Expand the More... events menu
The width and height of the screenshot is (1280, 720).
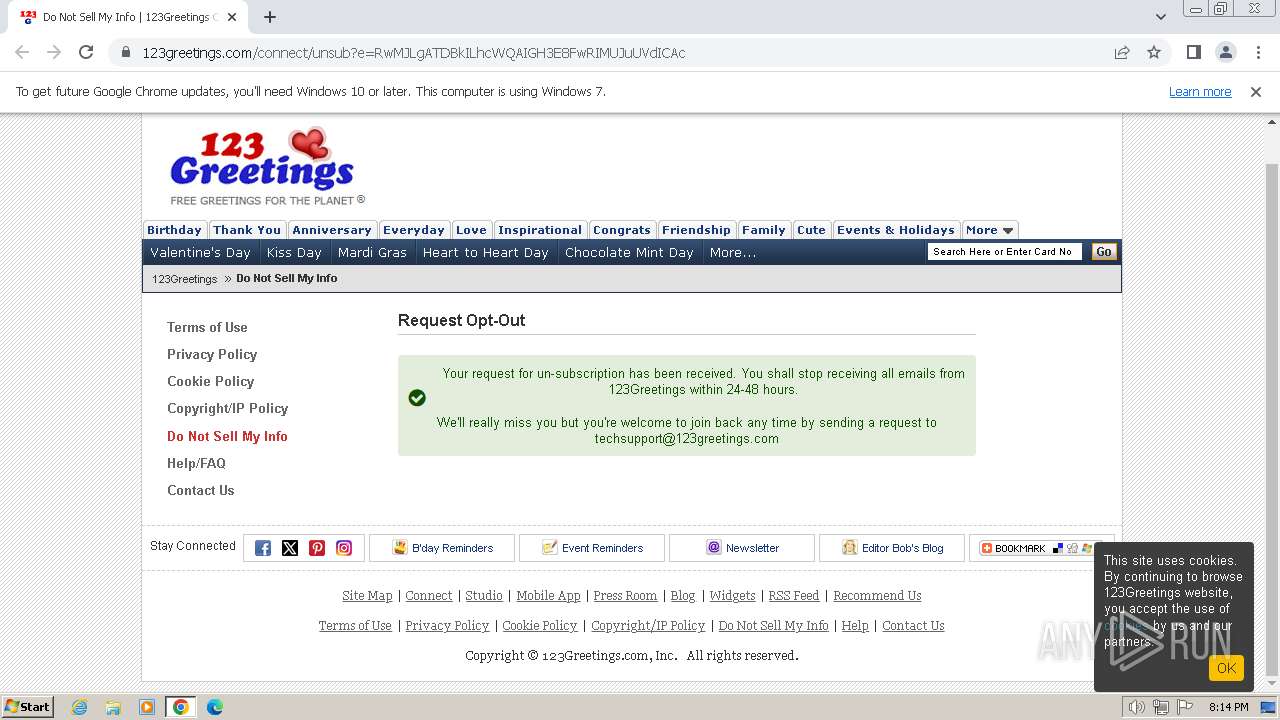click(733, 253)
